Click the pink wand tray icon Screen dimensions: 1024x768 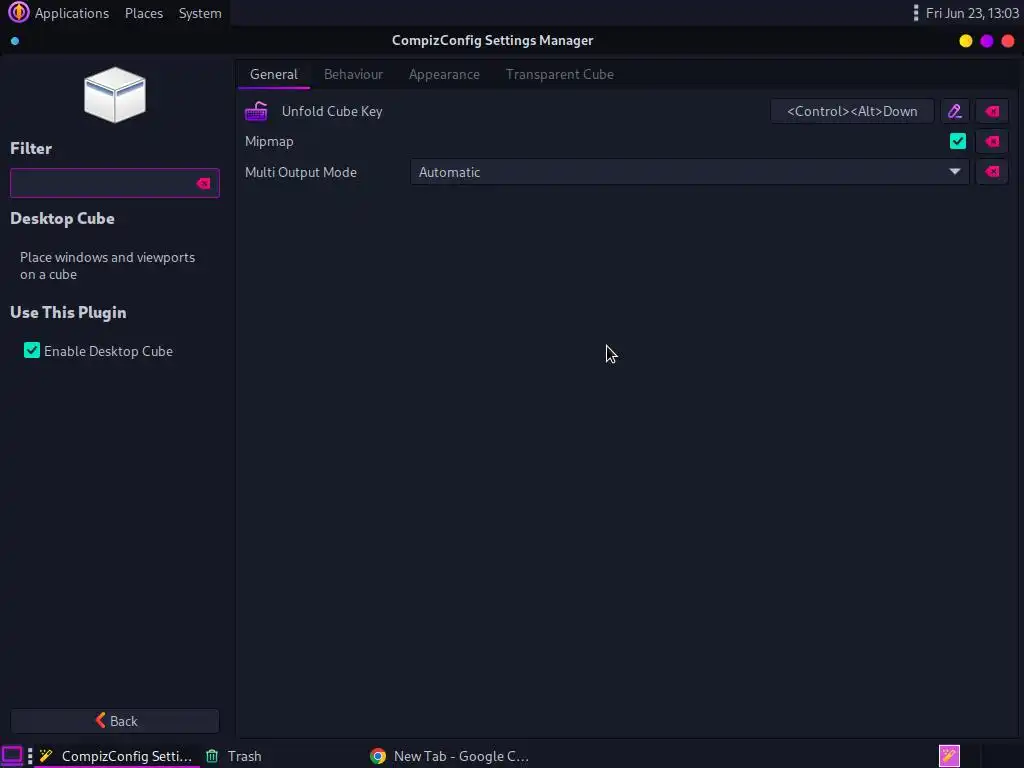click(949, 756)
